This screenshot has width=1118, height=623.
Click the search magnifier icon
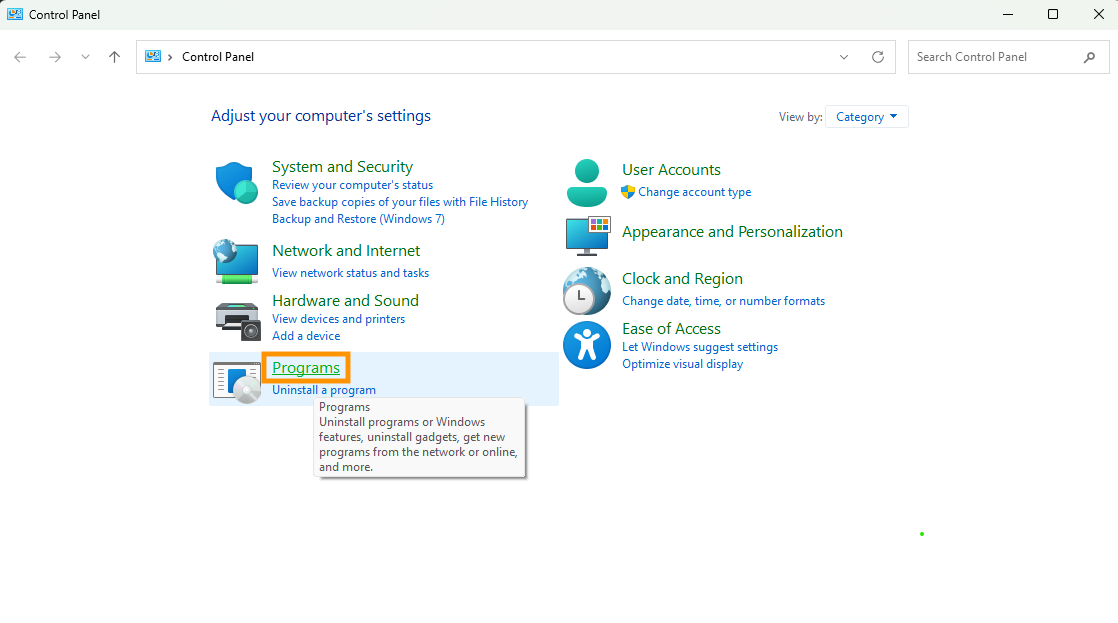(1089, 57)
